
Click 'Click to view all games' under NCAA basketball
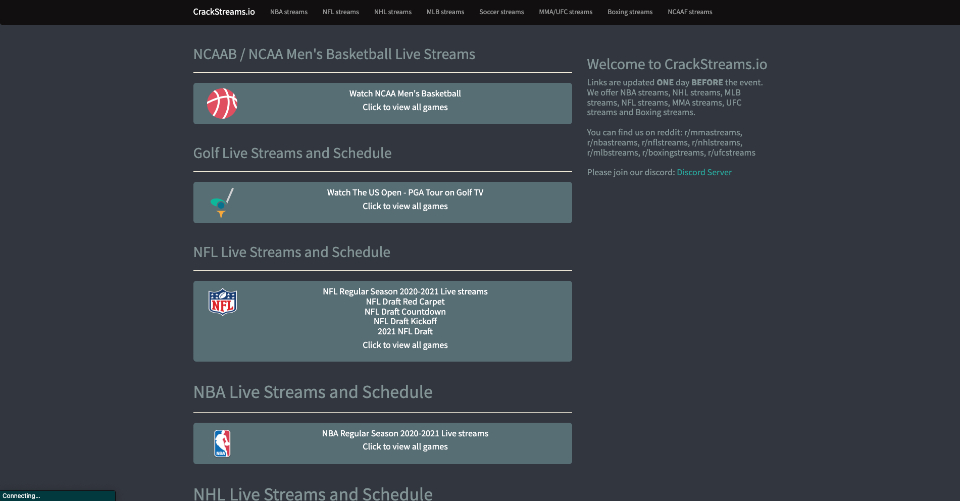(x=405, y=107)
